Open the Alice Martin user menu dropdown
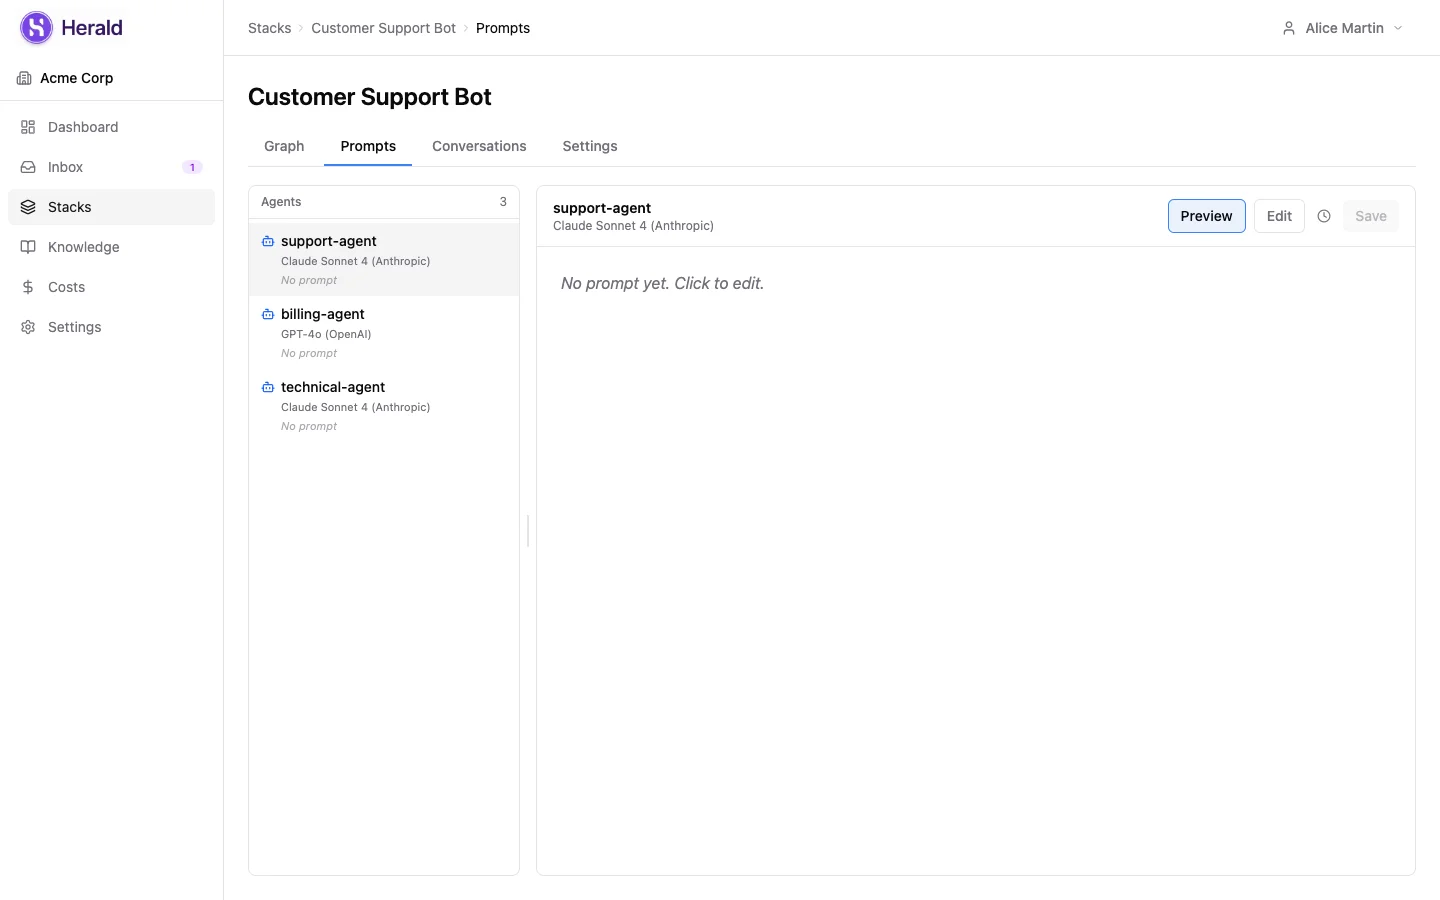 pos(1343,28)
